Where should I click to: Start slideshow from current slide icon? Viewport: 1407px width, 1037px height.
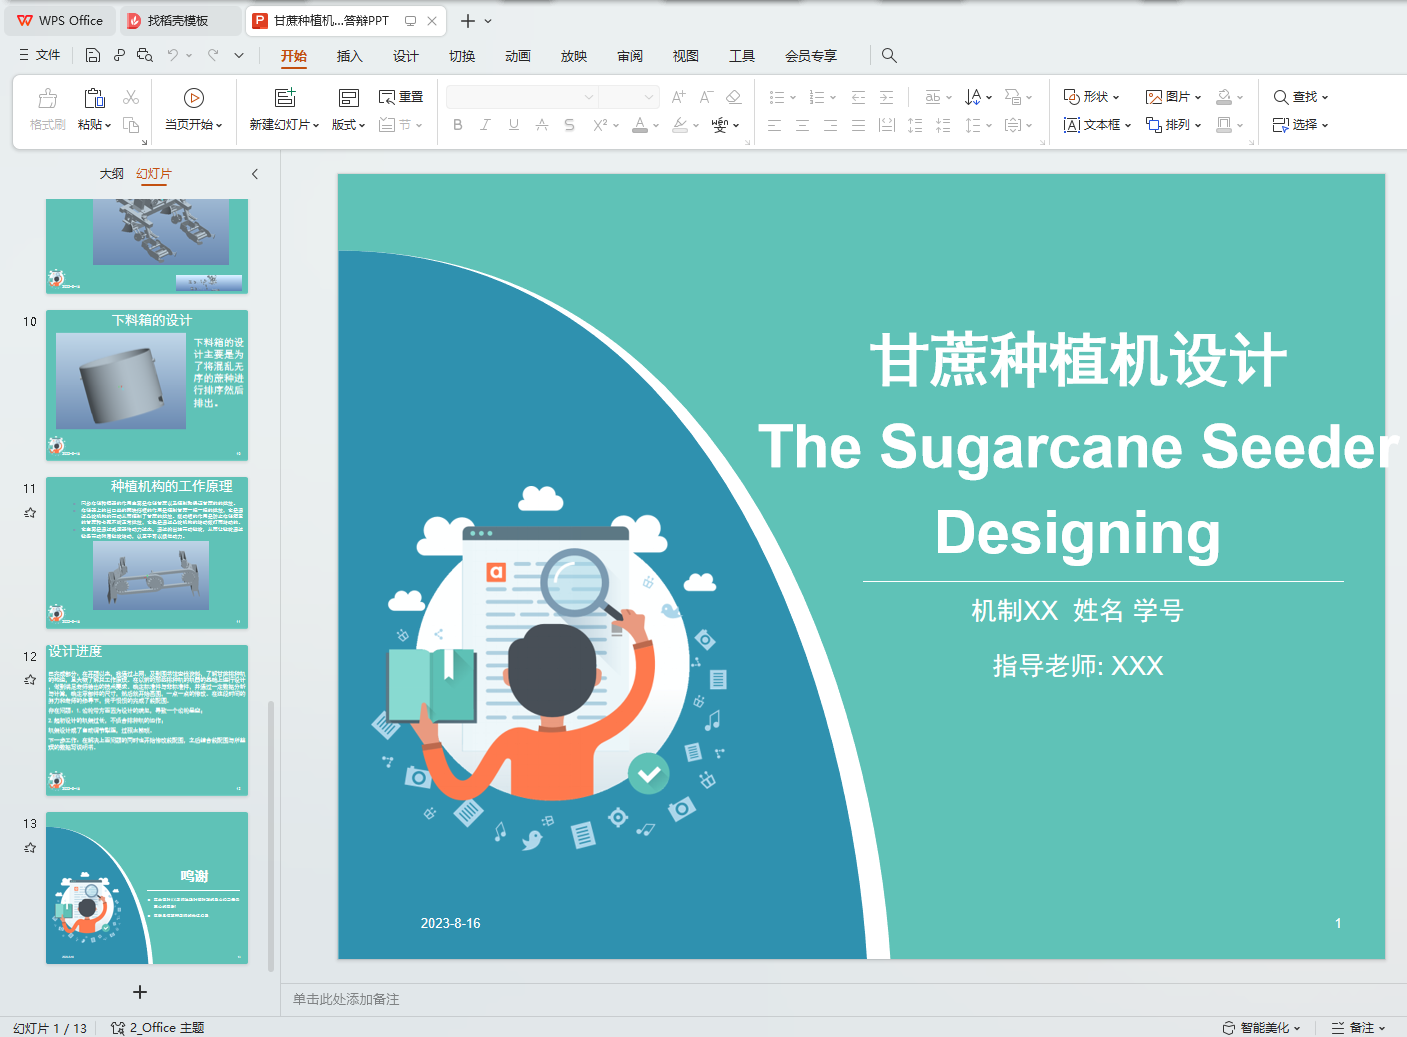point(194,98)
